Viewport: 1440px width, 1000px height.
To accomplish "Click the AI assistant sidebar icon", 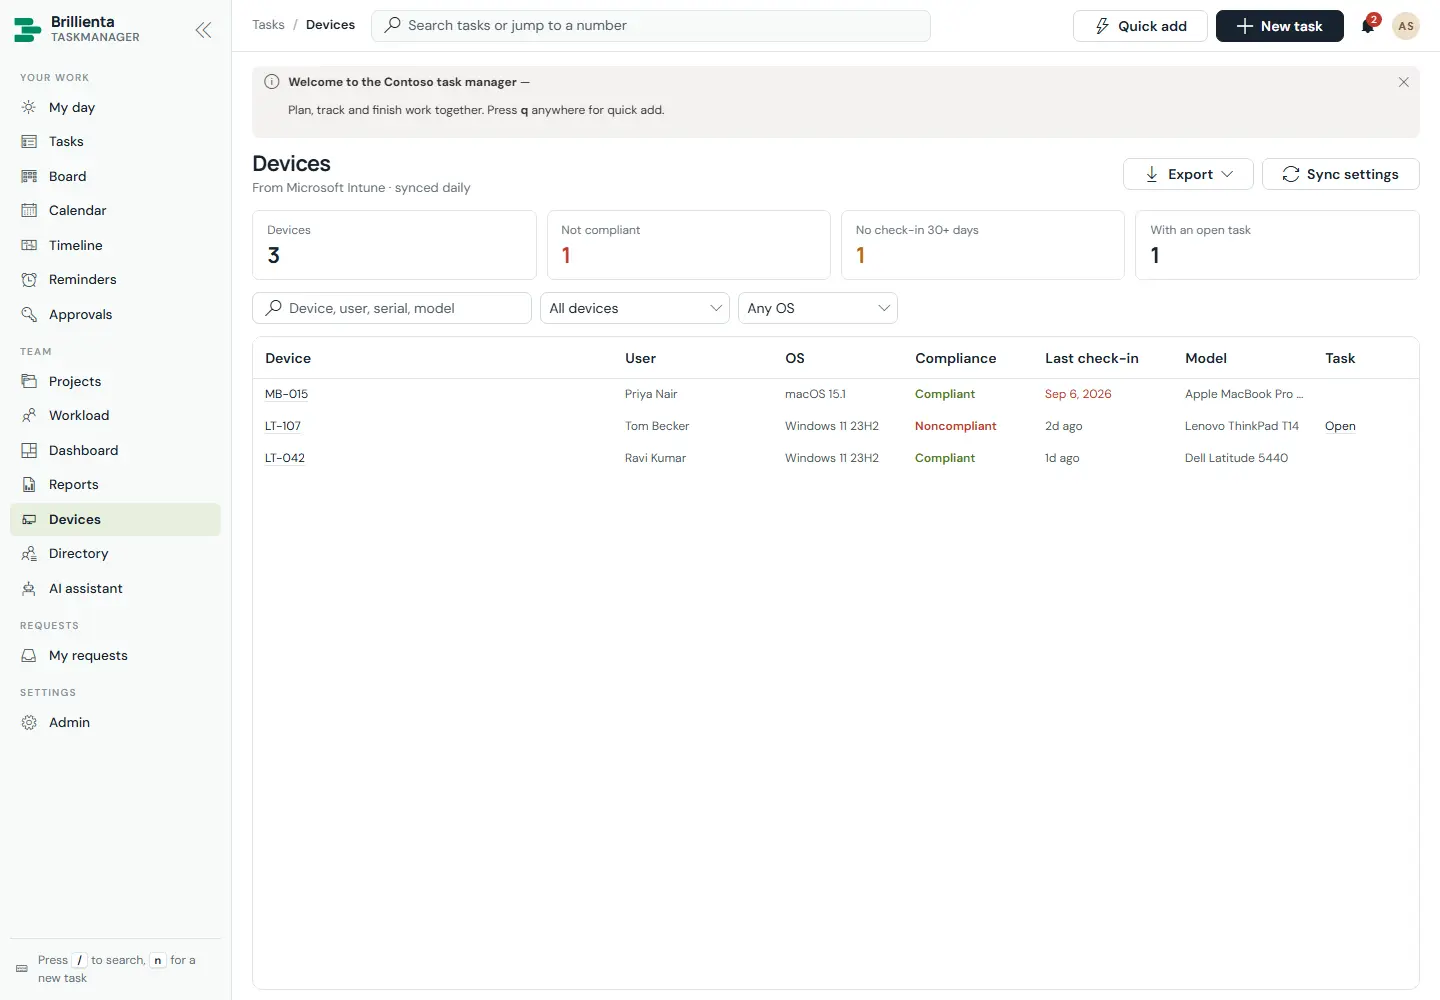I will [x=29, y=588].
